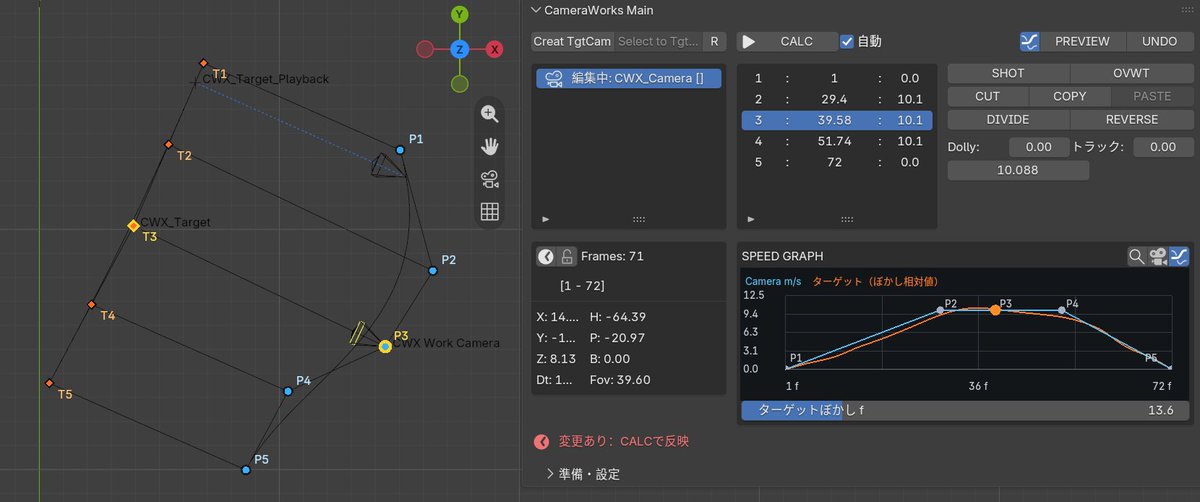The height and width of the screenshot is (502, 1200).
Task: Click camera list resize grip dots
Action: tap(639, 218)
